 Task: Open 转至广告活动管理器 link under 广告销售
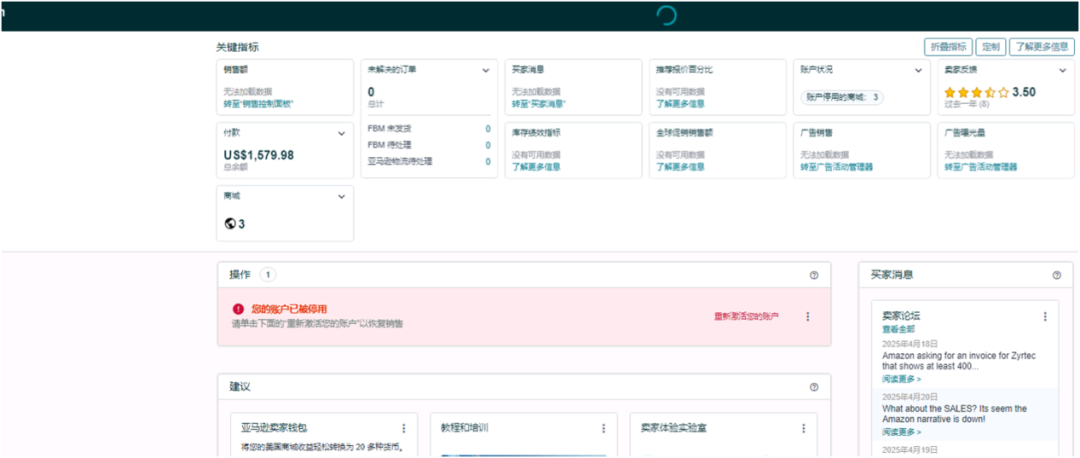coord(836,167)
